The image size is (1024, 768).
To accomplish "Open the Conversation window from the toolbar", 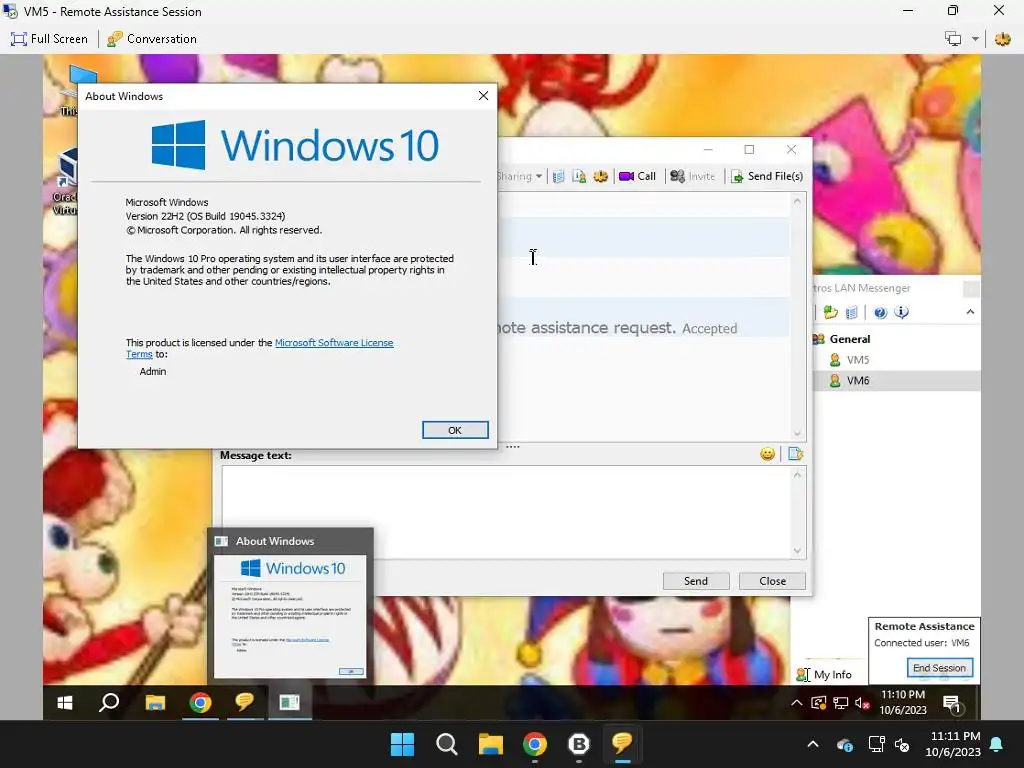I will coord(152,39).
